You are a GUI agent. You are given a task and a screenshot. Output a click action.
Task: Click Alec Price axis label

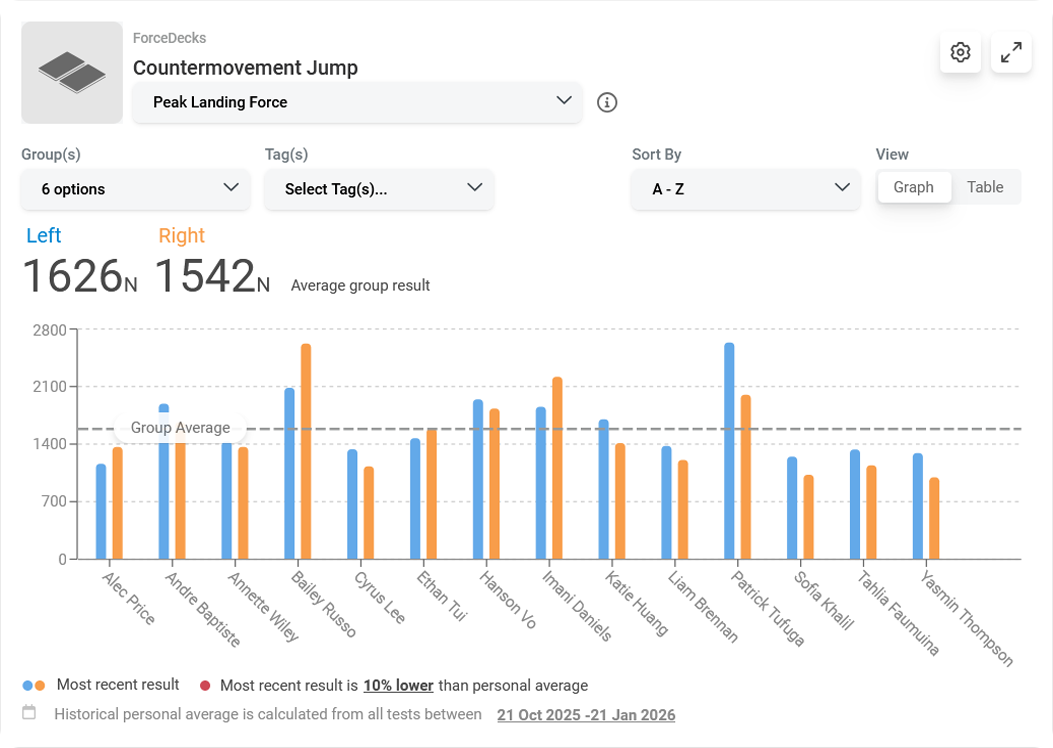[128, 598]
